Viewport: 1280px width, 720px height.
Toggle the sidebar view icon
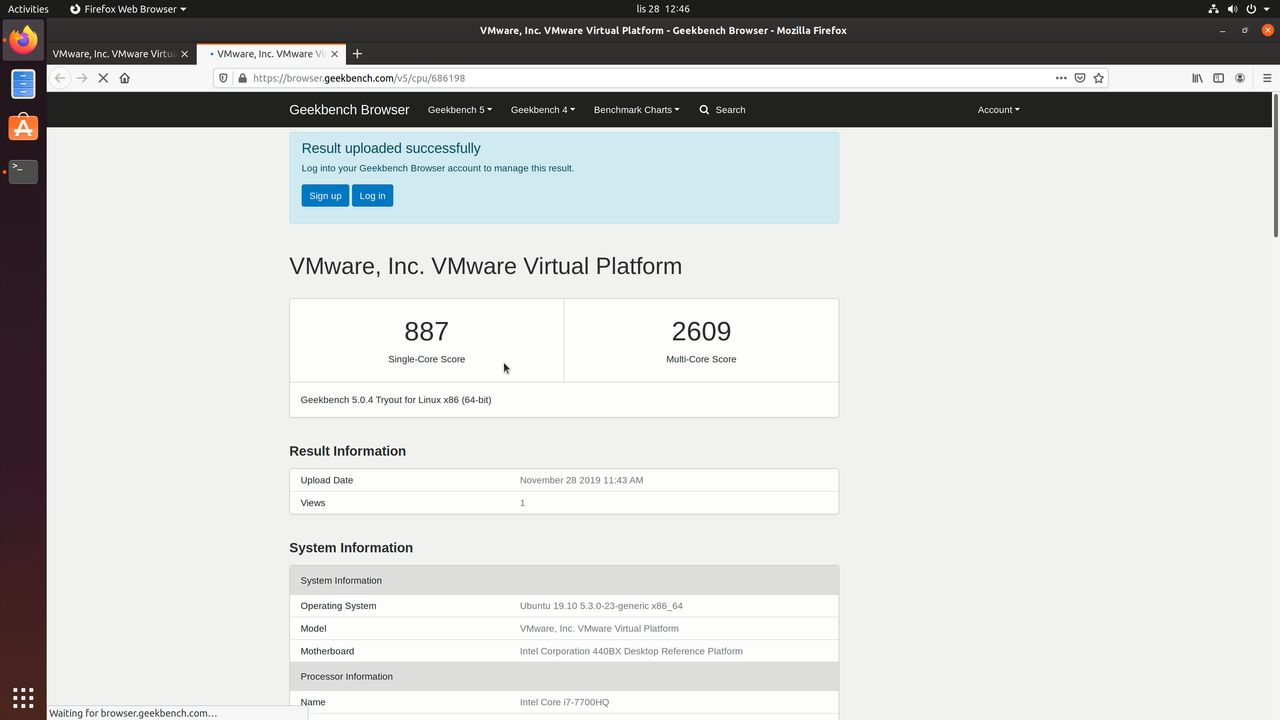coord(1218,78)
